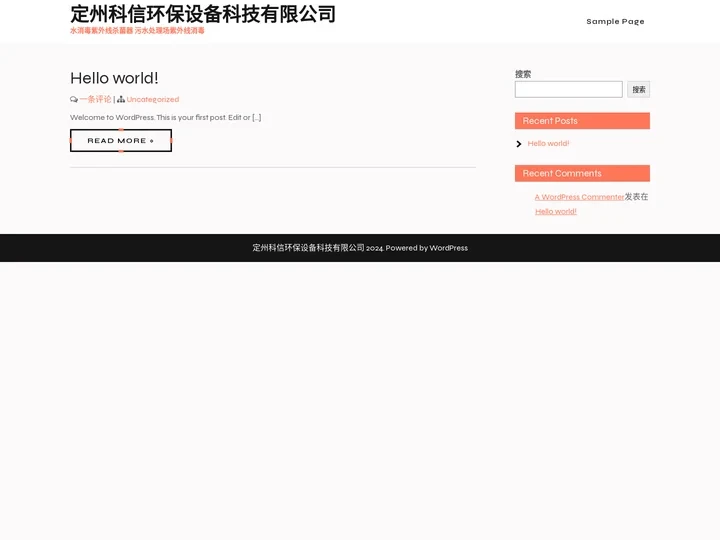Click the footer Powered by WordPress text
Image resolution: width=720 pixels, height=540 pixels.
(427, 248)
